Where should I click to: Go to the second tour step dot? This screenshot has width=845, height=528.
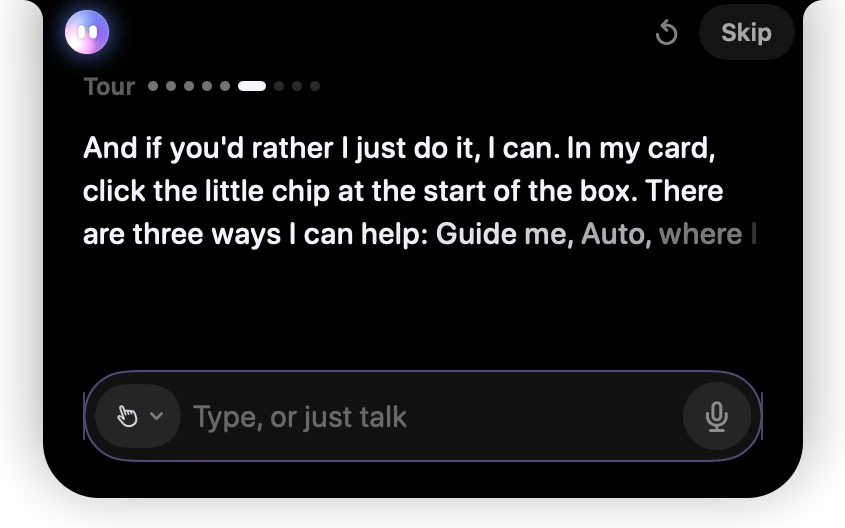tap(171, 86)
